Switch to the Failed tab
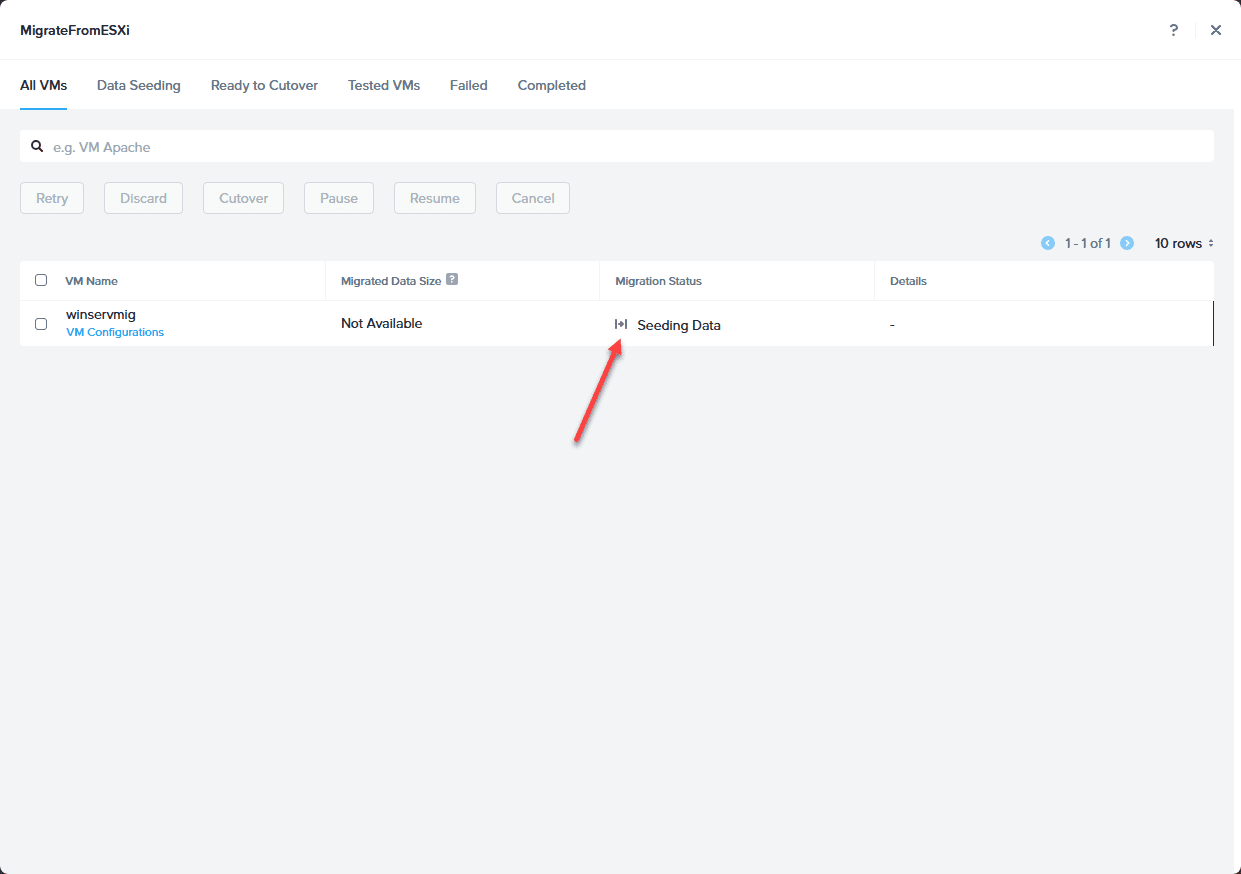The image size is (1241, 874). [469, 85]
